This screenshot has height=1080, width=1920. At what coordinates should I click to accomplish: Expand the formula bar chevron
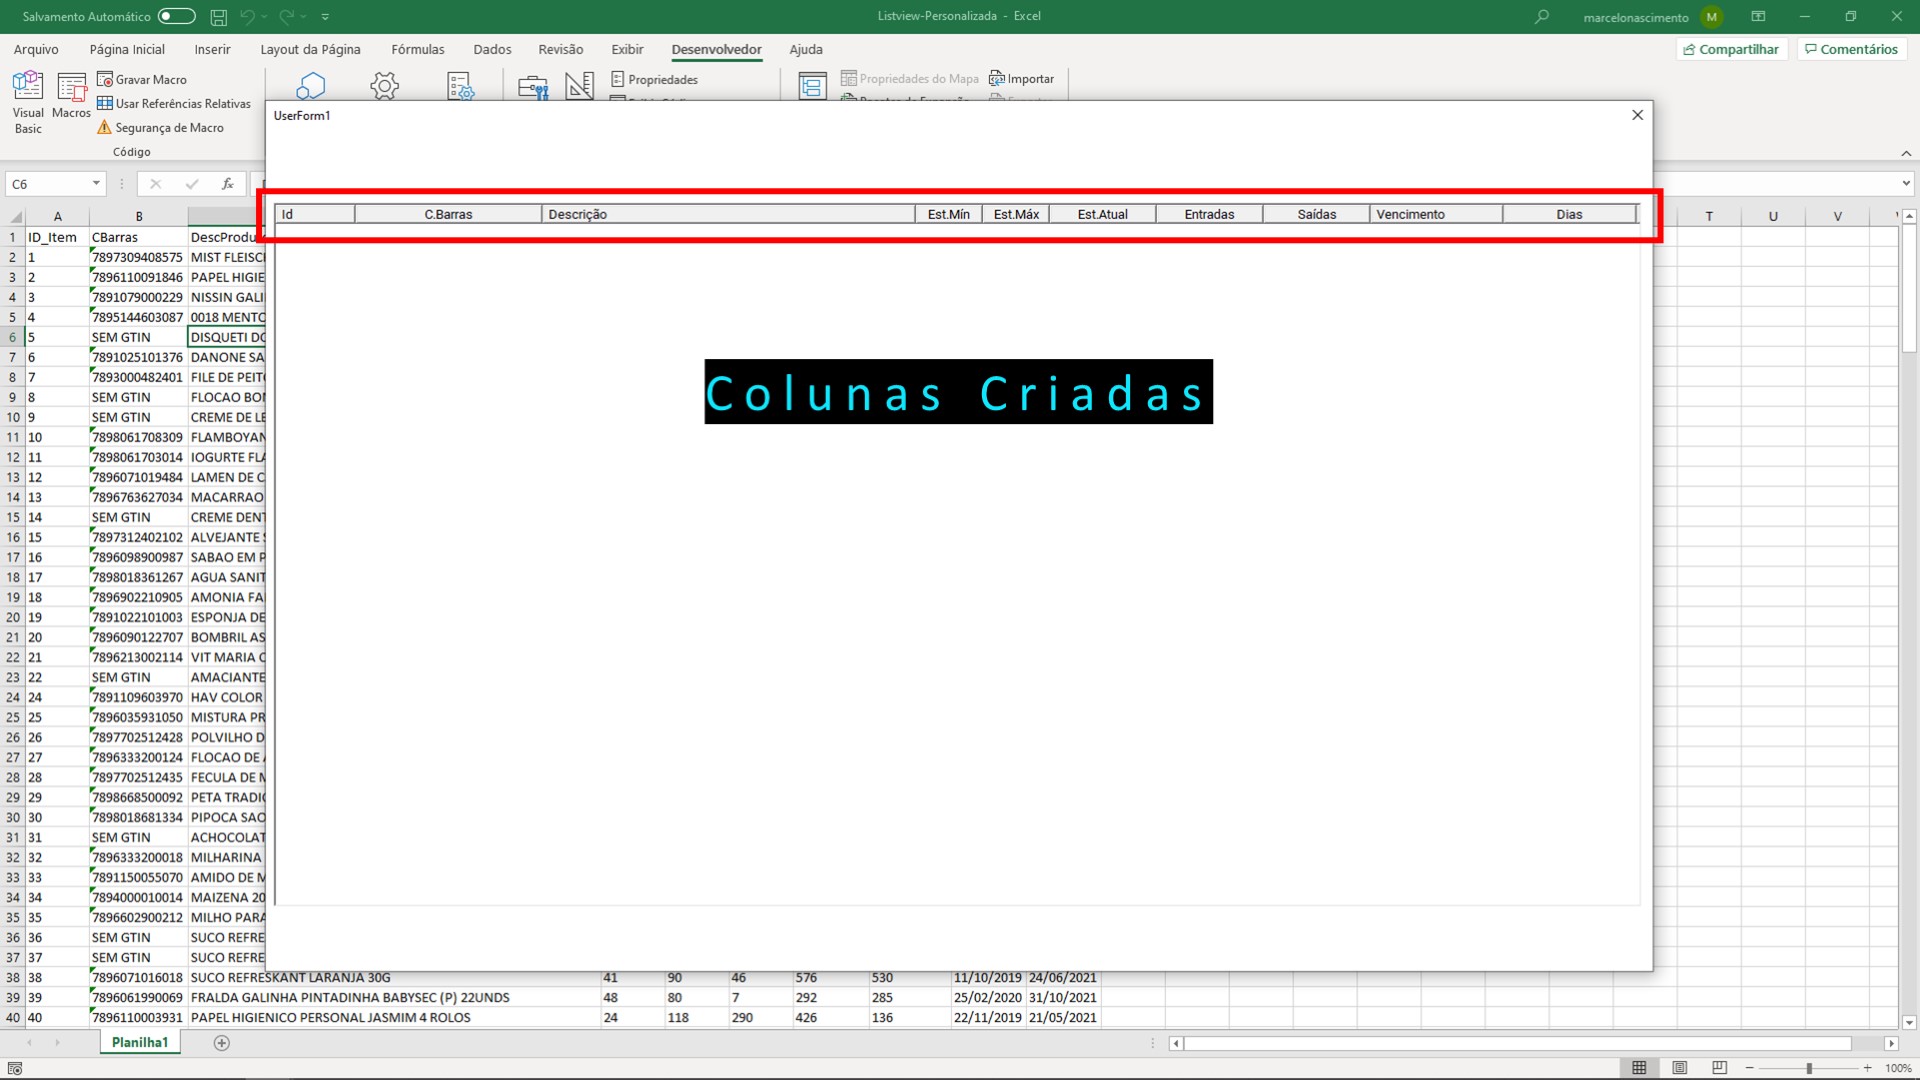[x=1906, y=184]
